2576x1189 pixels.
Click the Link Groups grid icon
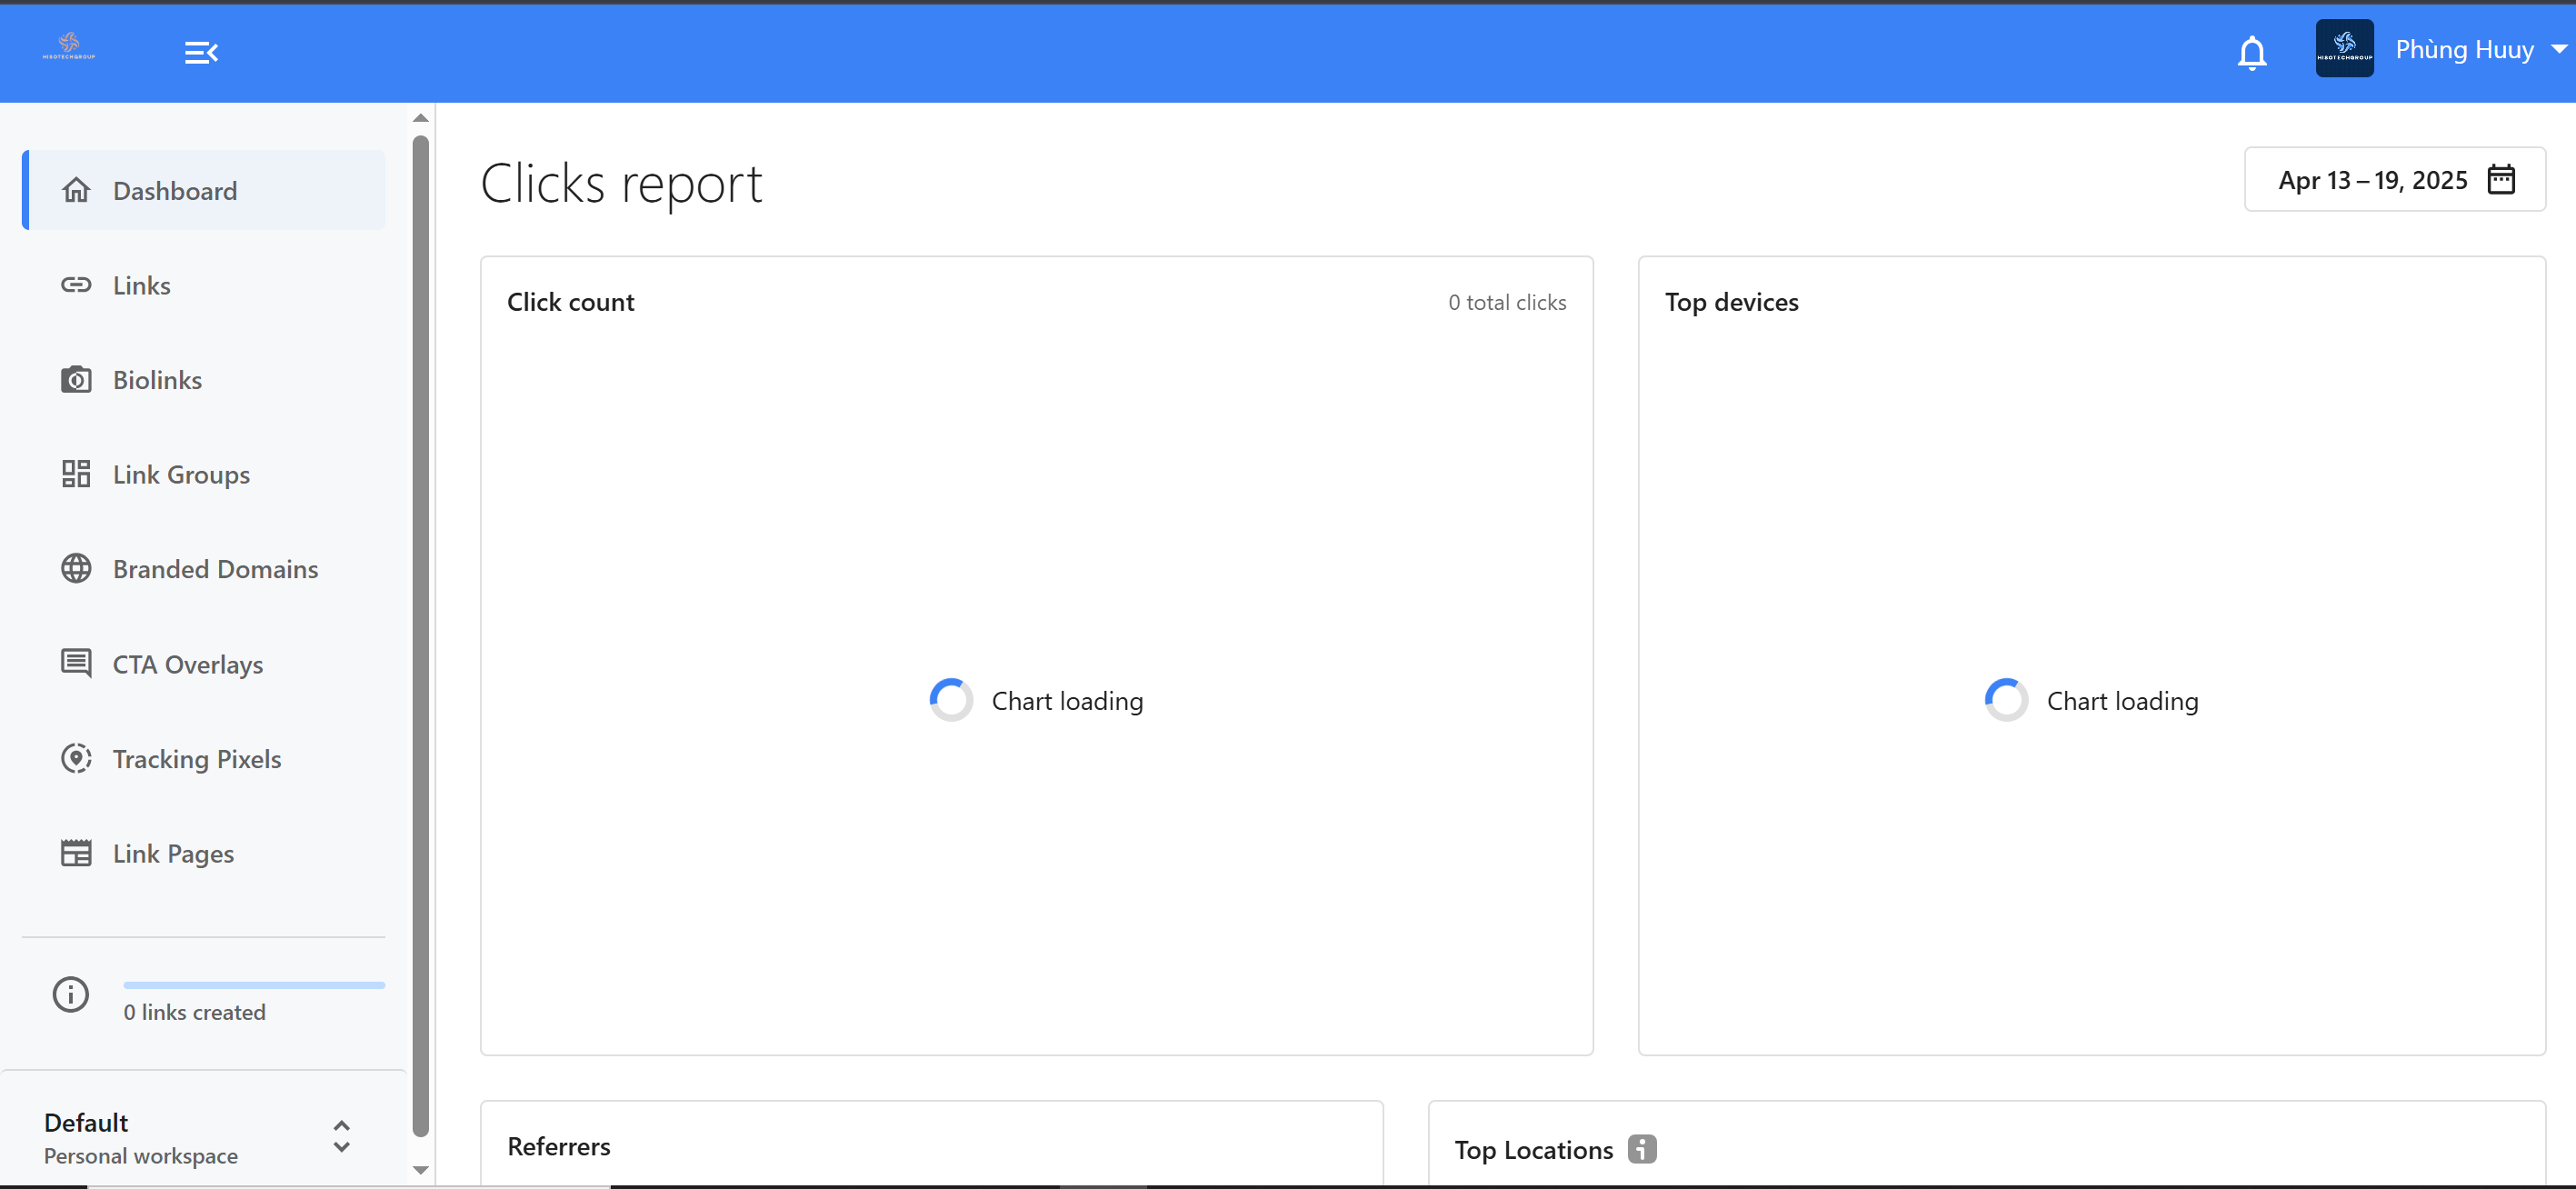pyautogui.click(x=76, y=474)
